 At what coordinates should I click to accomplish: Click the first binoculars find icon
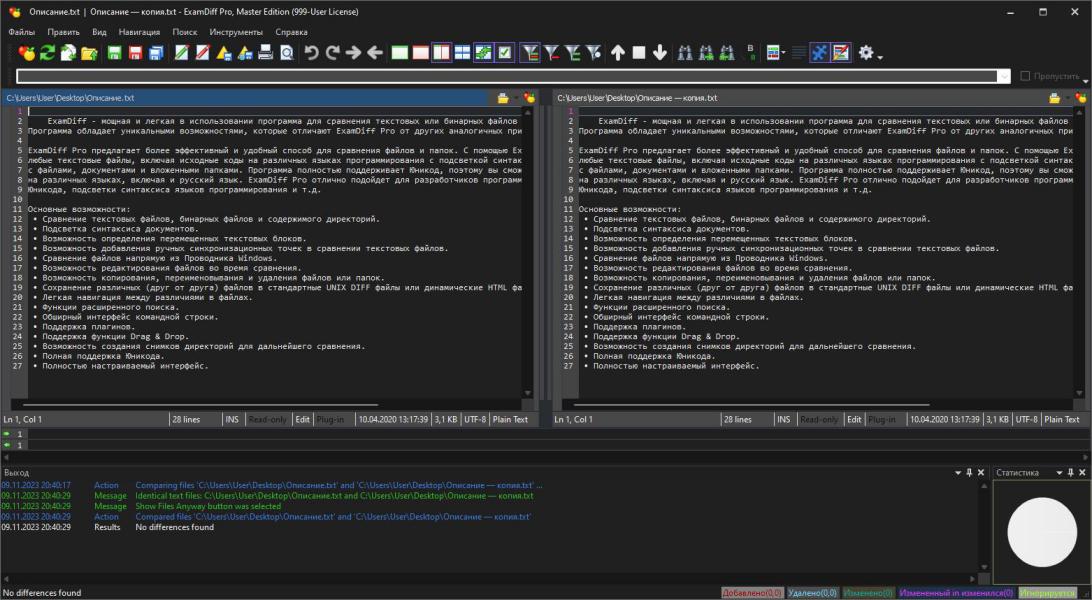point(685,53)
